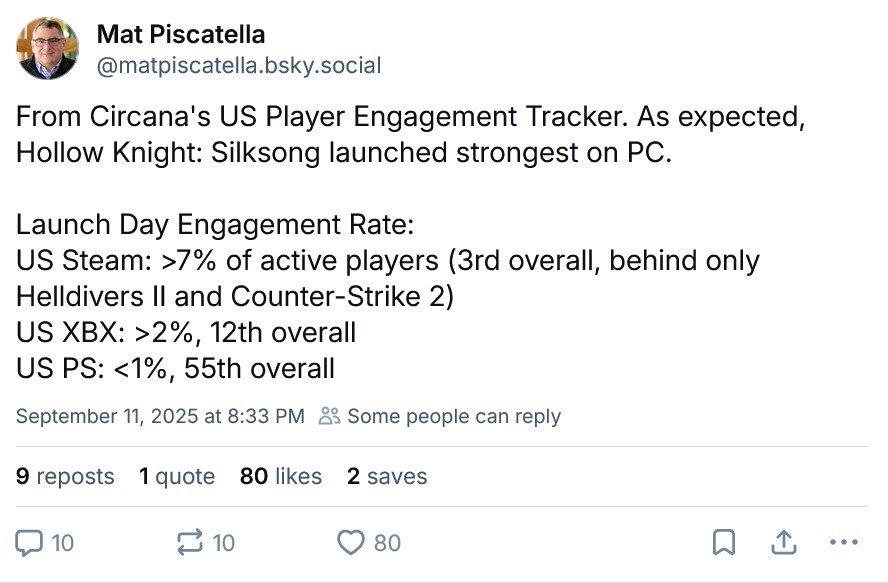The image size is (888, 583).
Task: Open Mat Piscatella's profile avatar
Action: (x=47, y=49)
